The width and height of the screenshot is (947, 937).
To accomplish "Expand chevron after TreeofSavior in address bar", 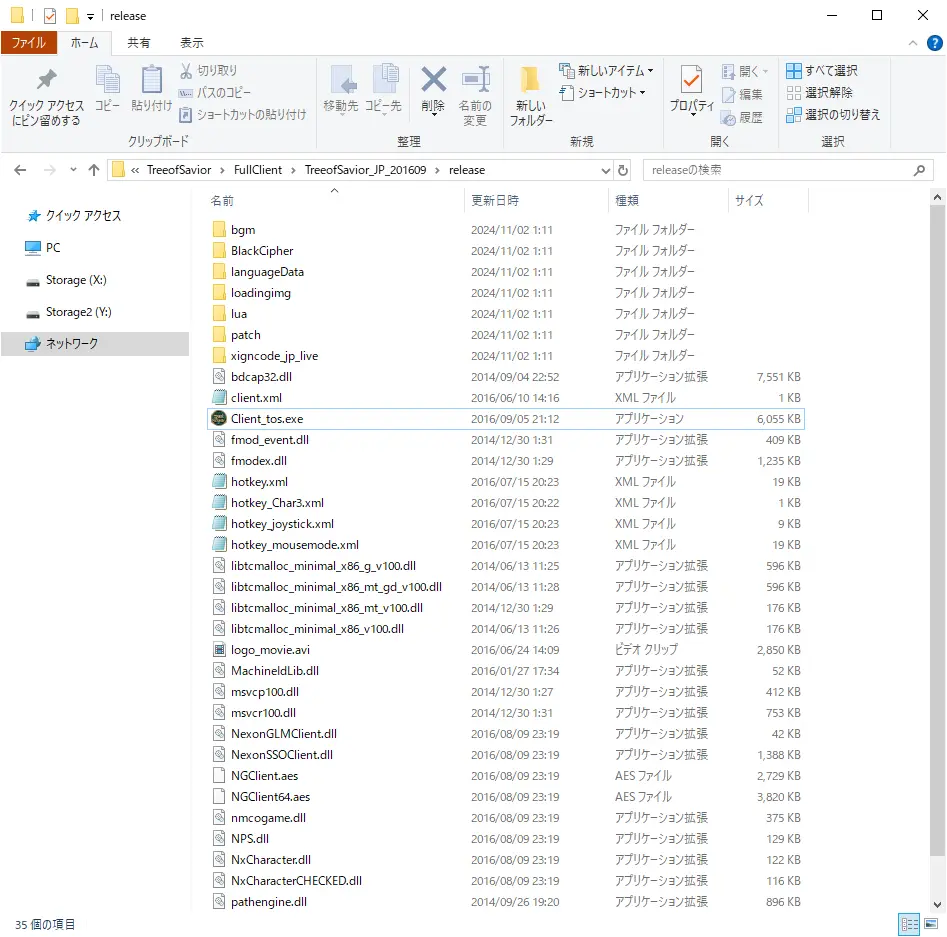I will pos(222,170).
